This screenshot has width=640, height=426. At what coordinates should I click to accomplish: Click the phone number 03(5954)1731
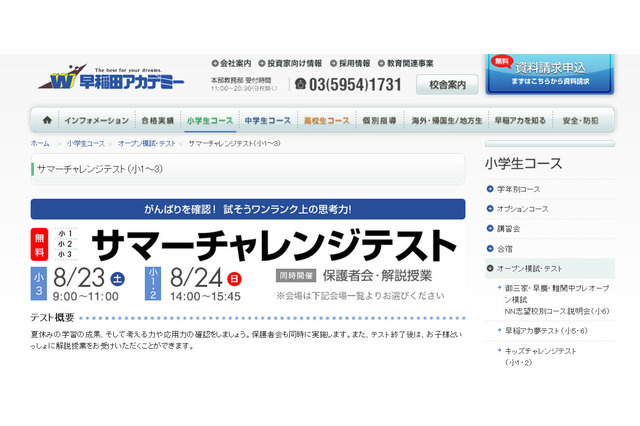pos(355,84)
